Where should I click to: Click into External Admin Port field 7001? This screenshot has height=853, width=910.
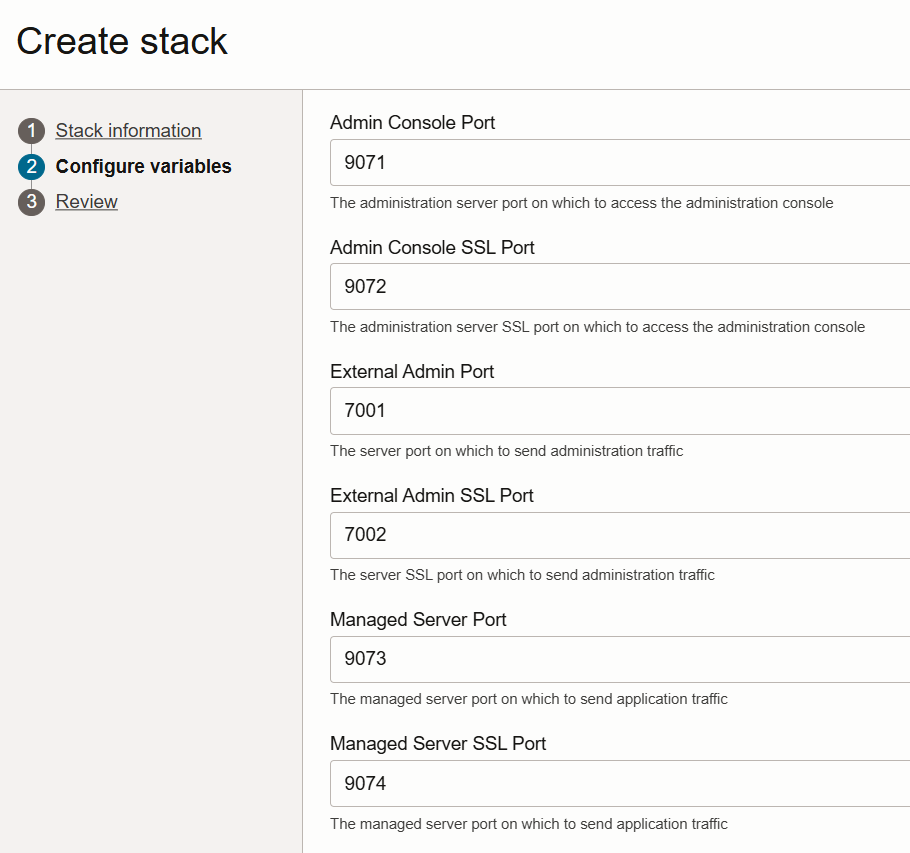pyautogui.click(x=620, y=410)
